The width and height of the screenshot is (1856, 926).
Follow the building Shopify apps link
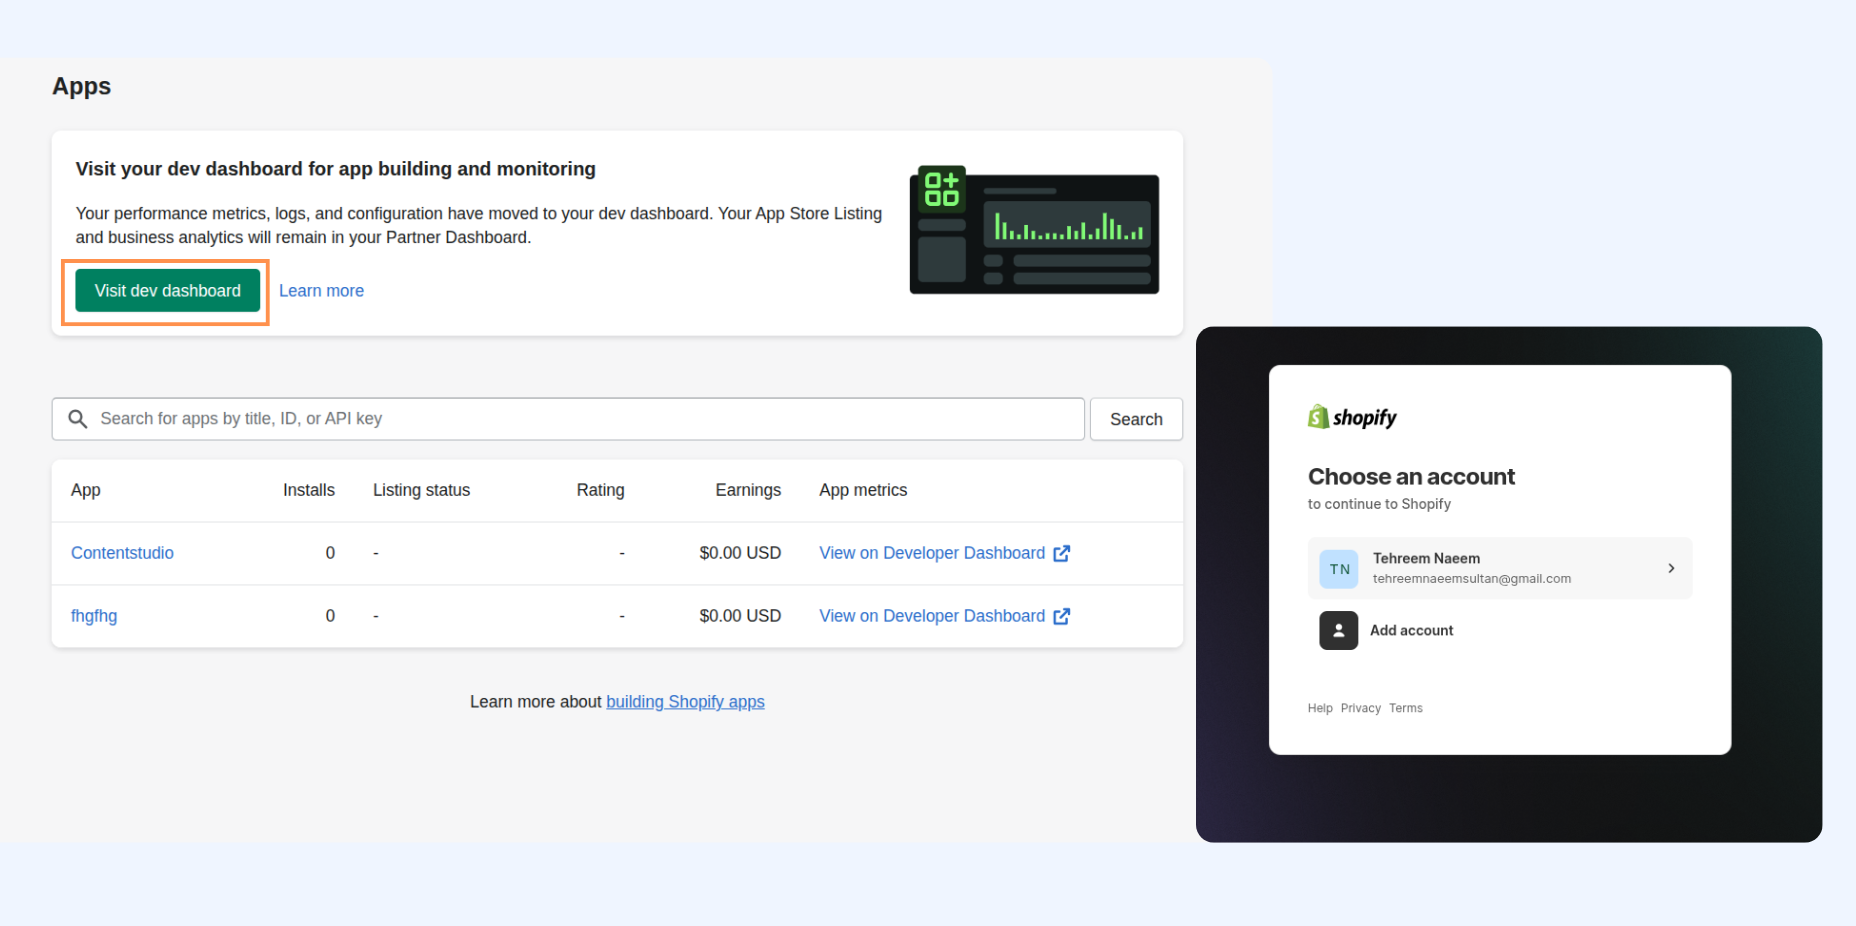point(685,702)
